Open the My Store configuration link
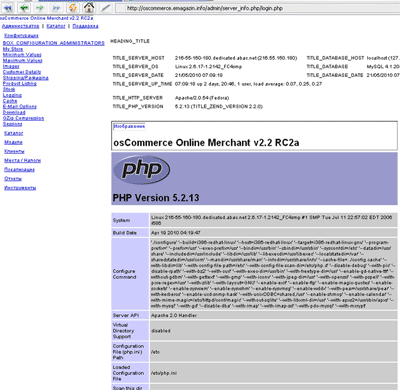This screenshot has width=400, height=390. pyautogui.click(x=13, y=49)
